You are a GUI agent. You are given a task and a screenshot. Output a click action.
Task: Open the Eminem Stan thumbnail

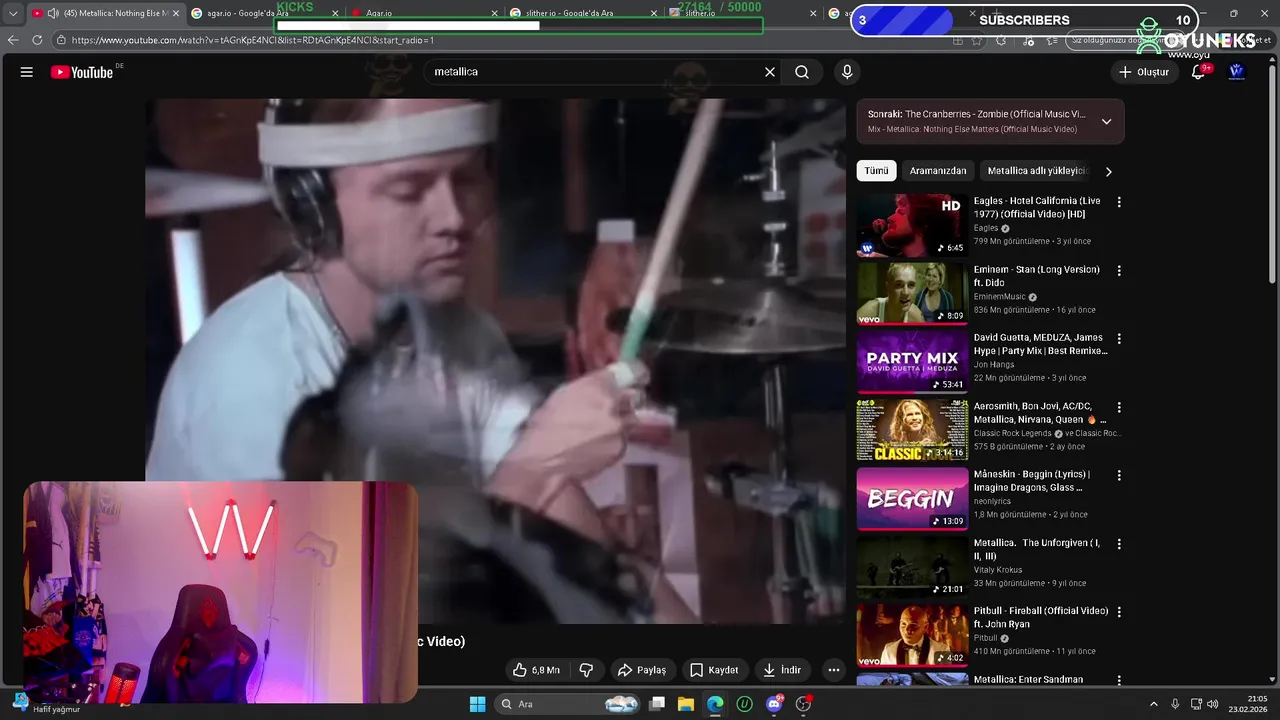click(912, 294)
